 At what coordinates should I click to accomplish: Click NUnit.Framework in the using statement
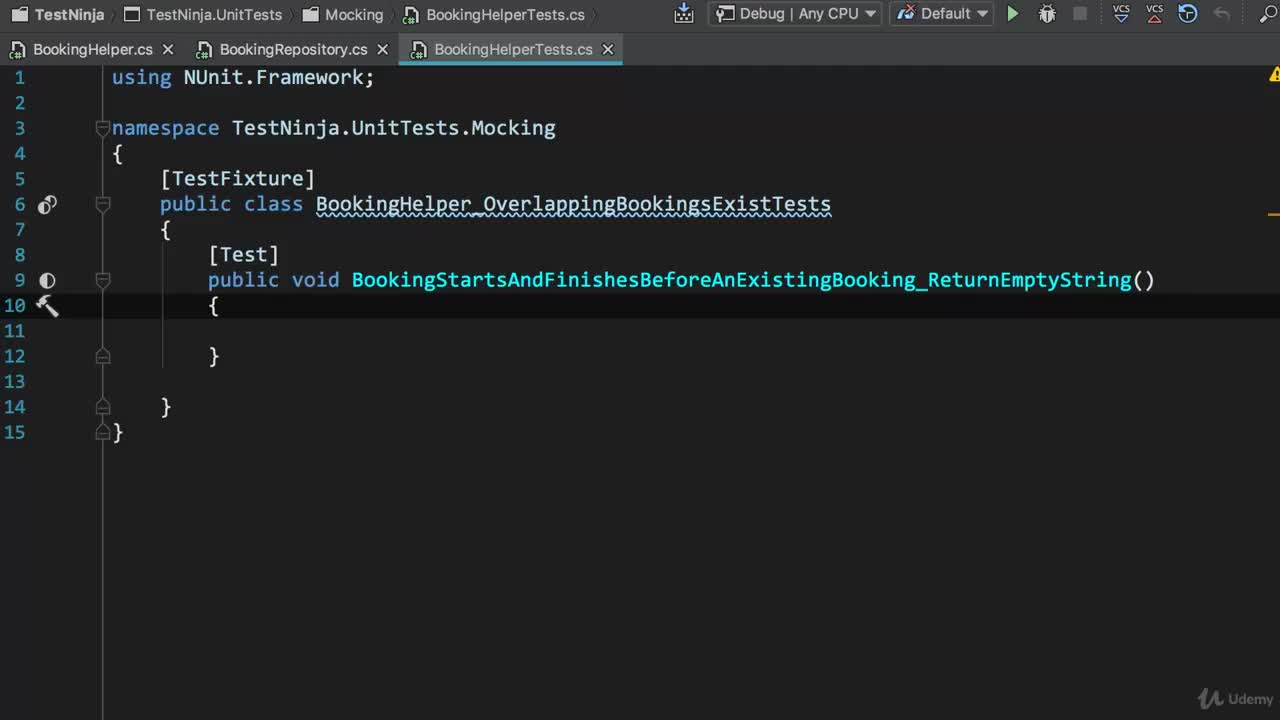(x=273, y=78)
